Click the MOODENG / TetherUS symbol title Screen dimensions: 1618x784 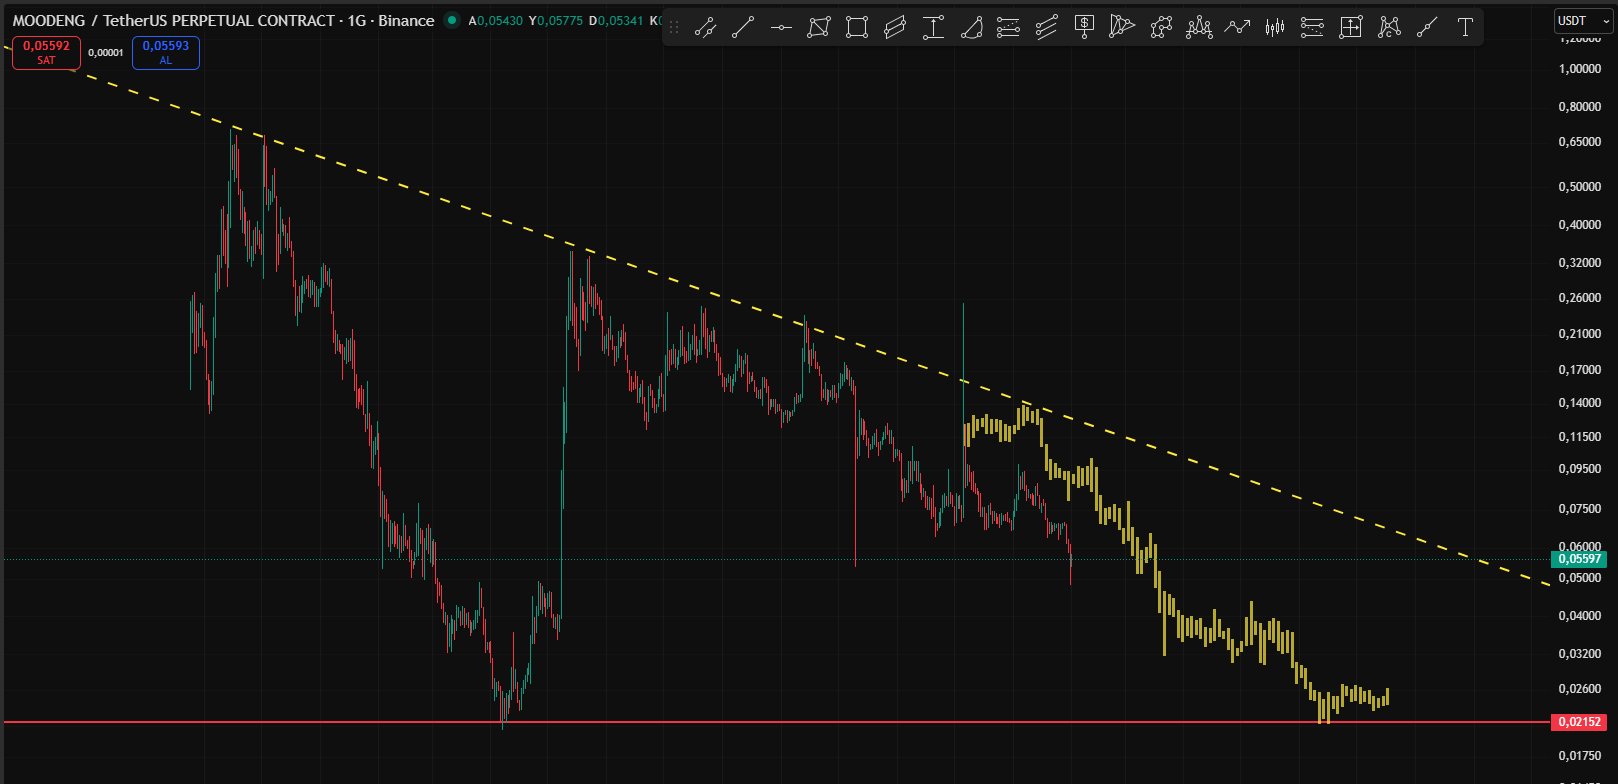pos(223,20)
